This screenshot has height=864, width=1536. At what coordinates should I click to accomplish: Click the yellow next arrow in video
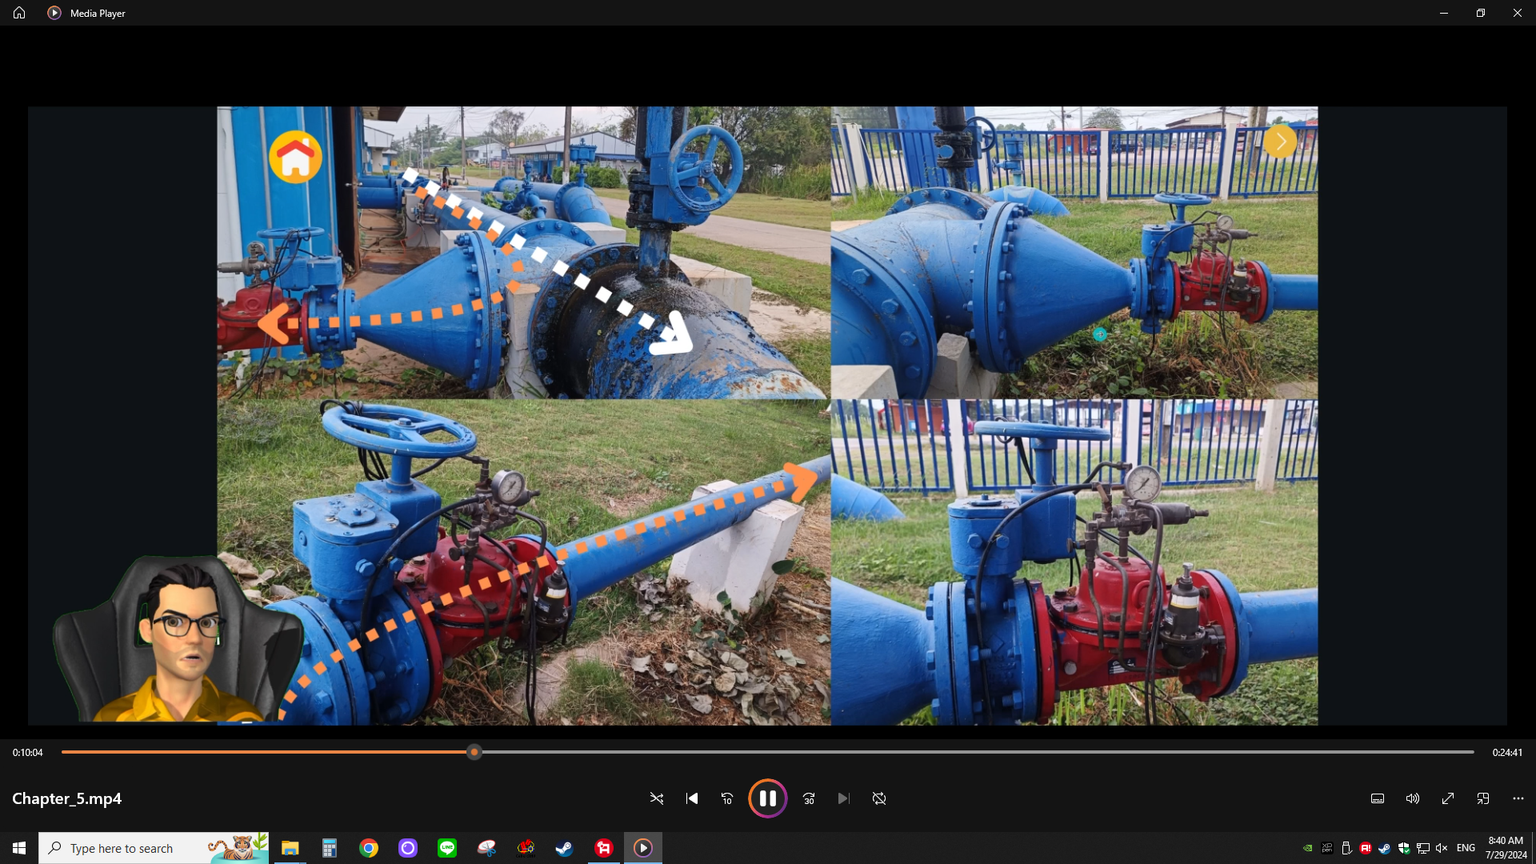[x=1280, y=142]
